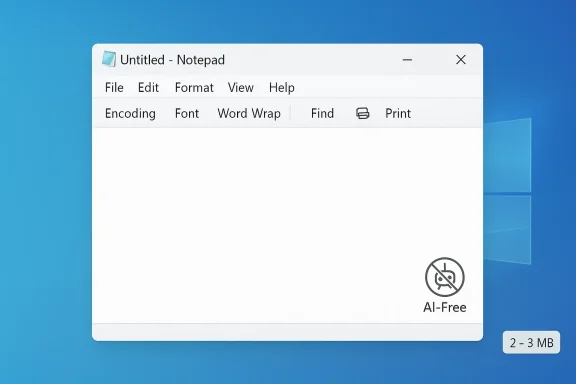Click the AI-Free robot badge icon
Screen dimensions: 576x384
click(x=445, y=277)
